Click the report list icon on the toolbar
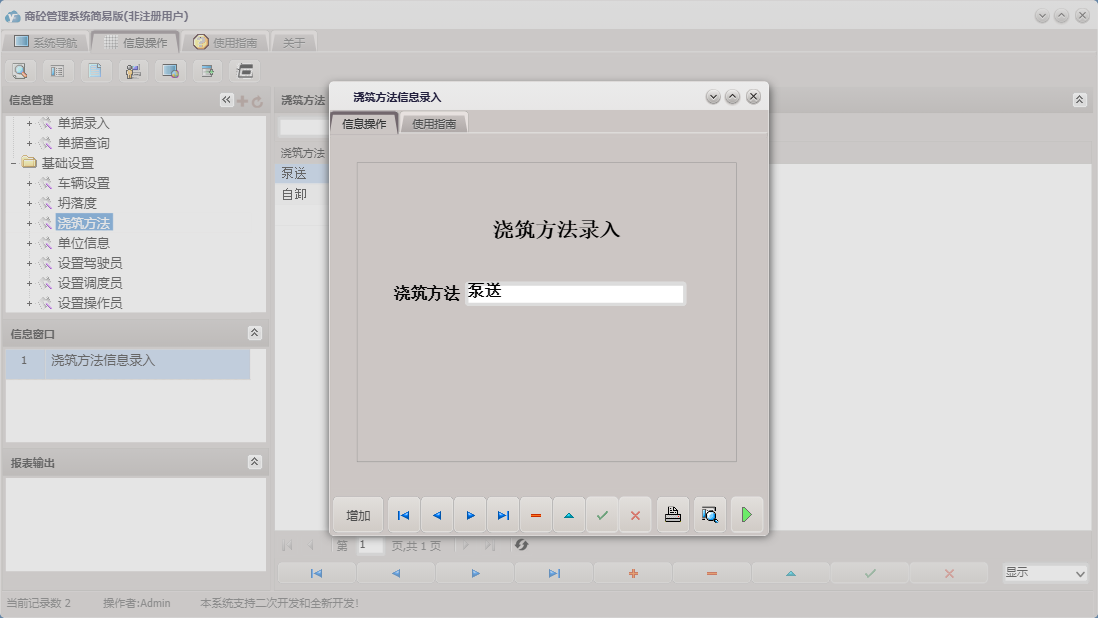 pos(56,71)
